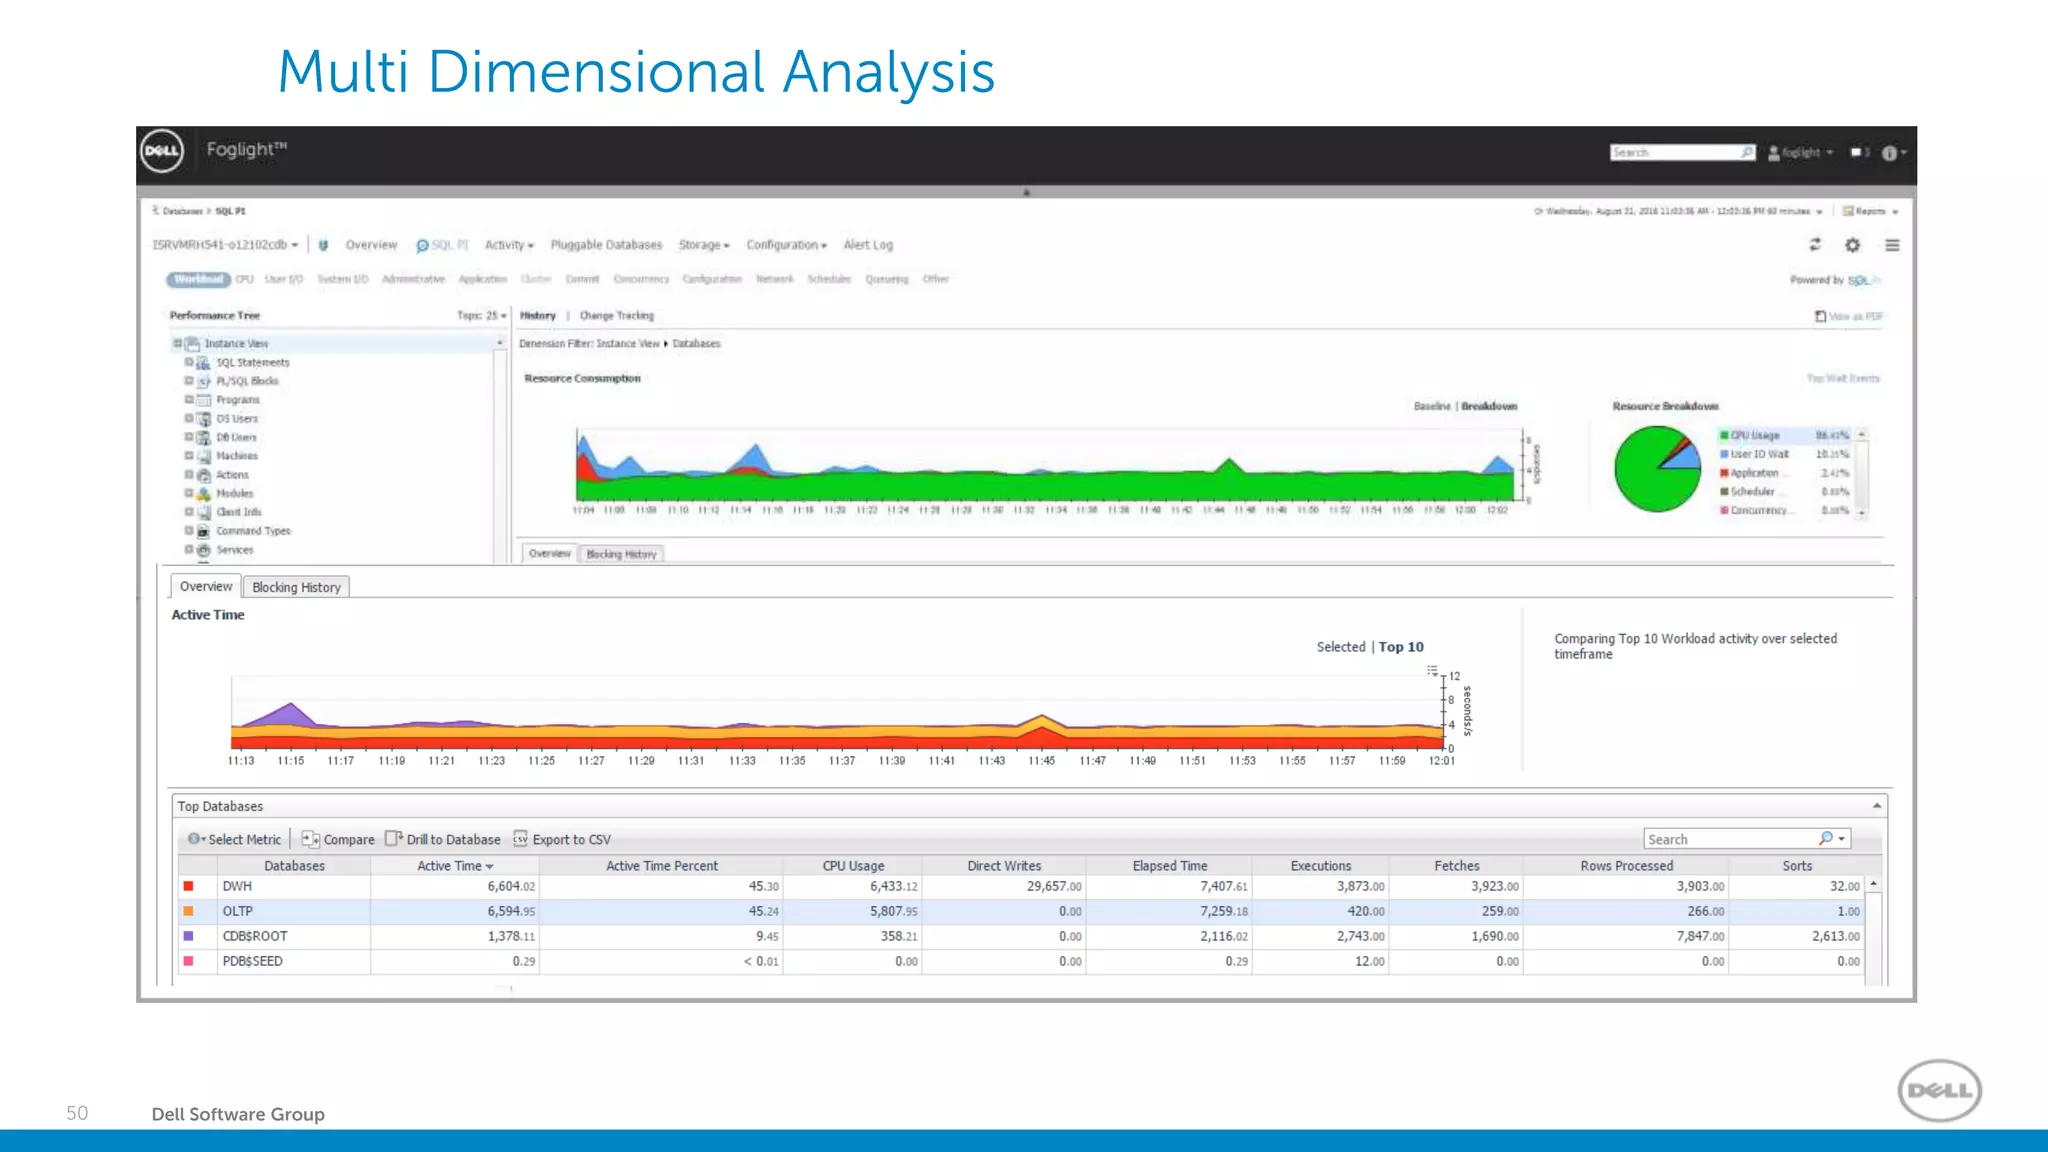Collapse the Instance View tree node

[x=177, y=343]
